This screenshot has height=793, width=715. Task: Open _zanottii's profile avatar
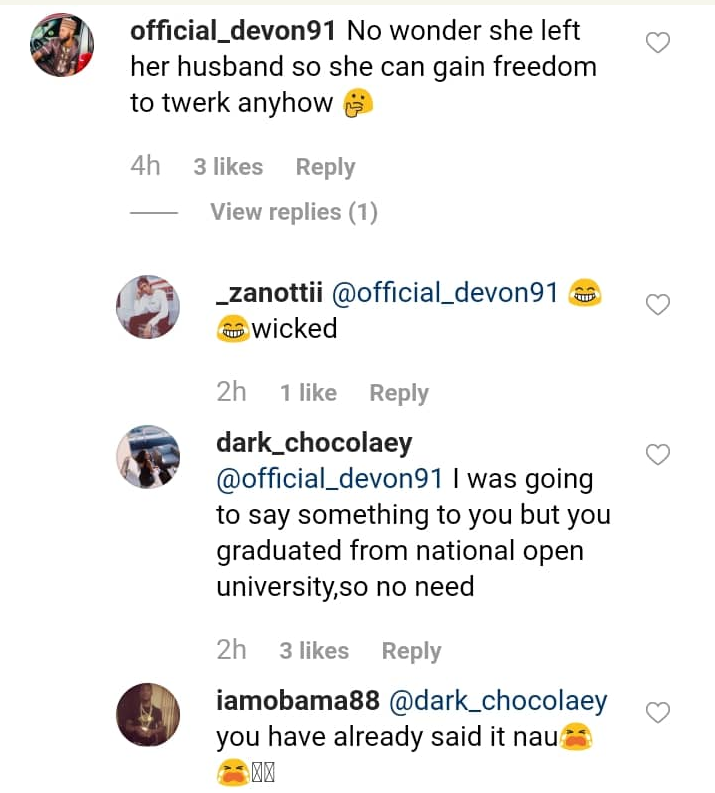click(x=148, y=307)
